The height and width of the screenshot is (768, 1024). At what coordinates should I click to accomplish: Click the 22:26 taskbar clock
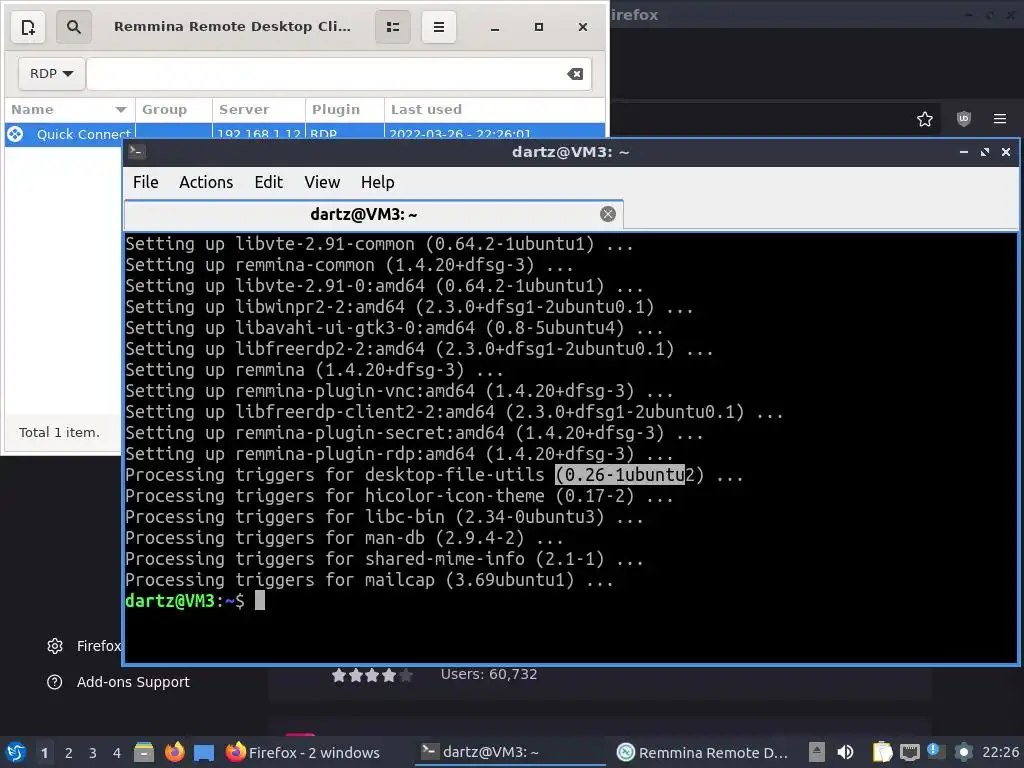tap(1000, 752)
